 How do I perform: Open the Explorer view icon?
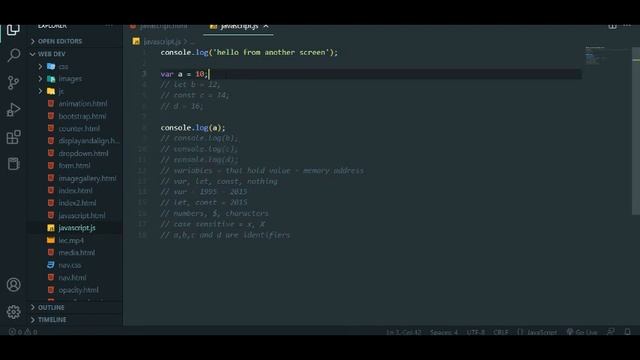click(x=13, y=30)
